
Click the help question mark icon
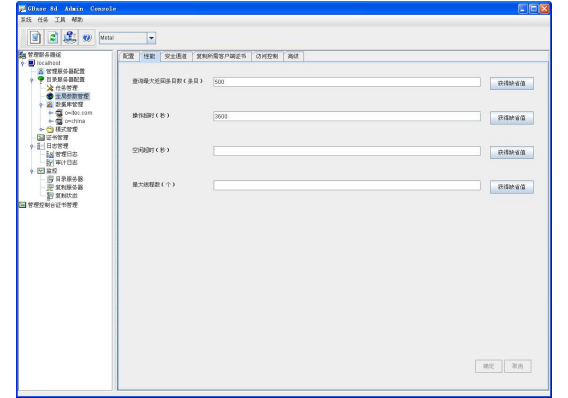pyautogui.click(x=87, y=37)
